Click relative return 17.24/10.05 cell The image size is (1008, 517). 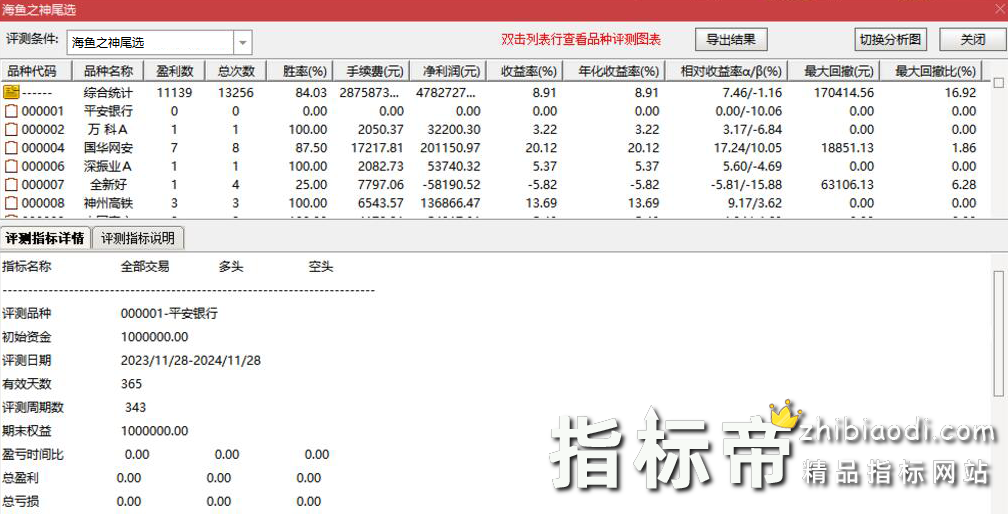pyautogui.click(x=748, y=148)
